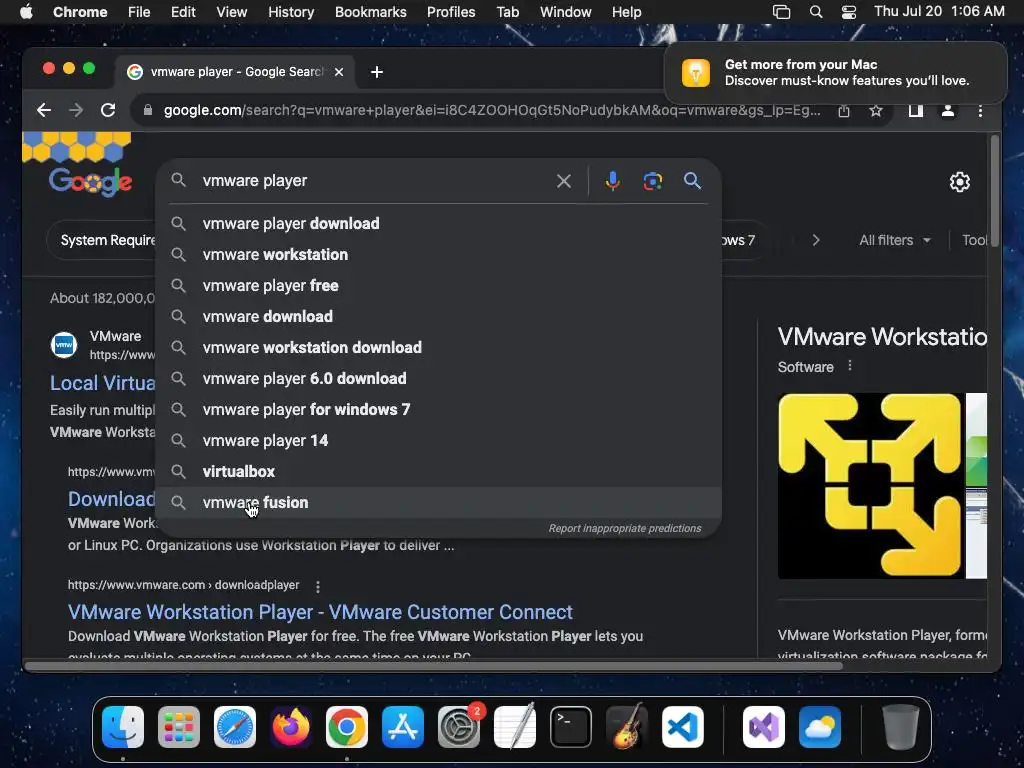
Task: Start voice search with the microphone icon
Action: pyautogui.click(x=613, y=181)
